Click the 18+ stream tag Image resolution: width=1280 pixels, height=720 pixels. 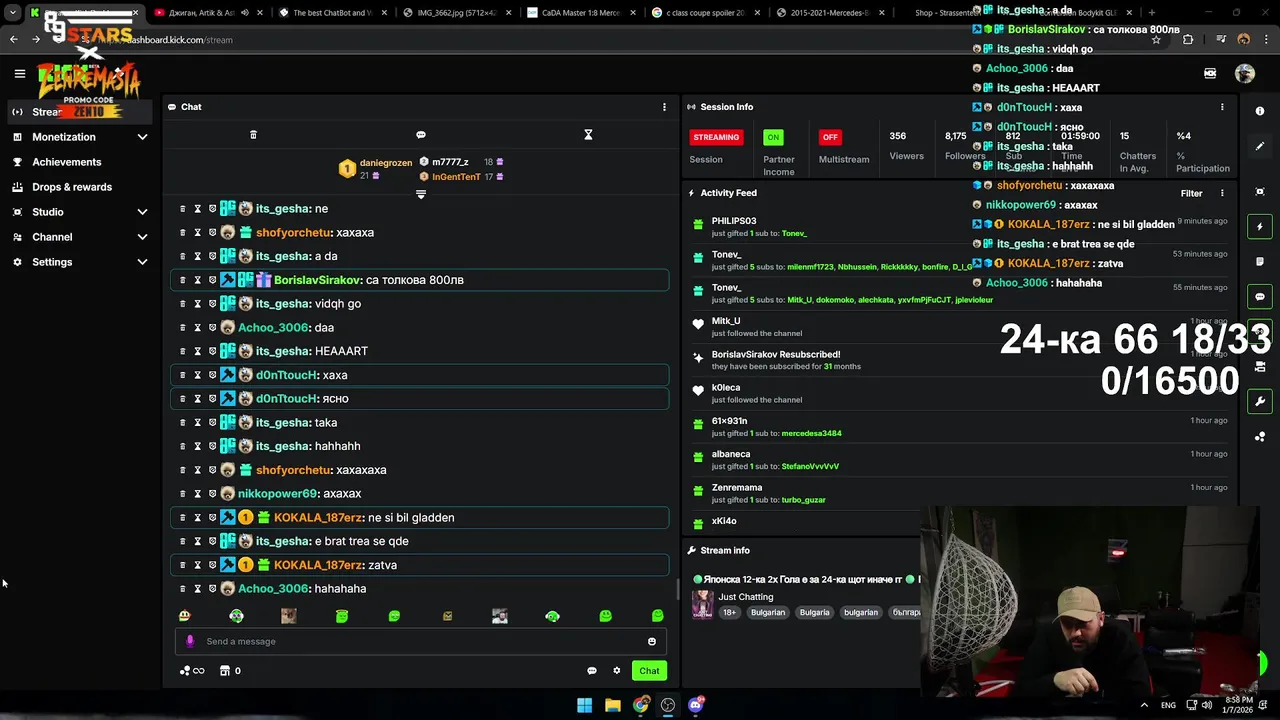(729, 612)
